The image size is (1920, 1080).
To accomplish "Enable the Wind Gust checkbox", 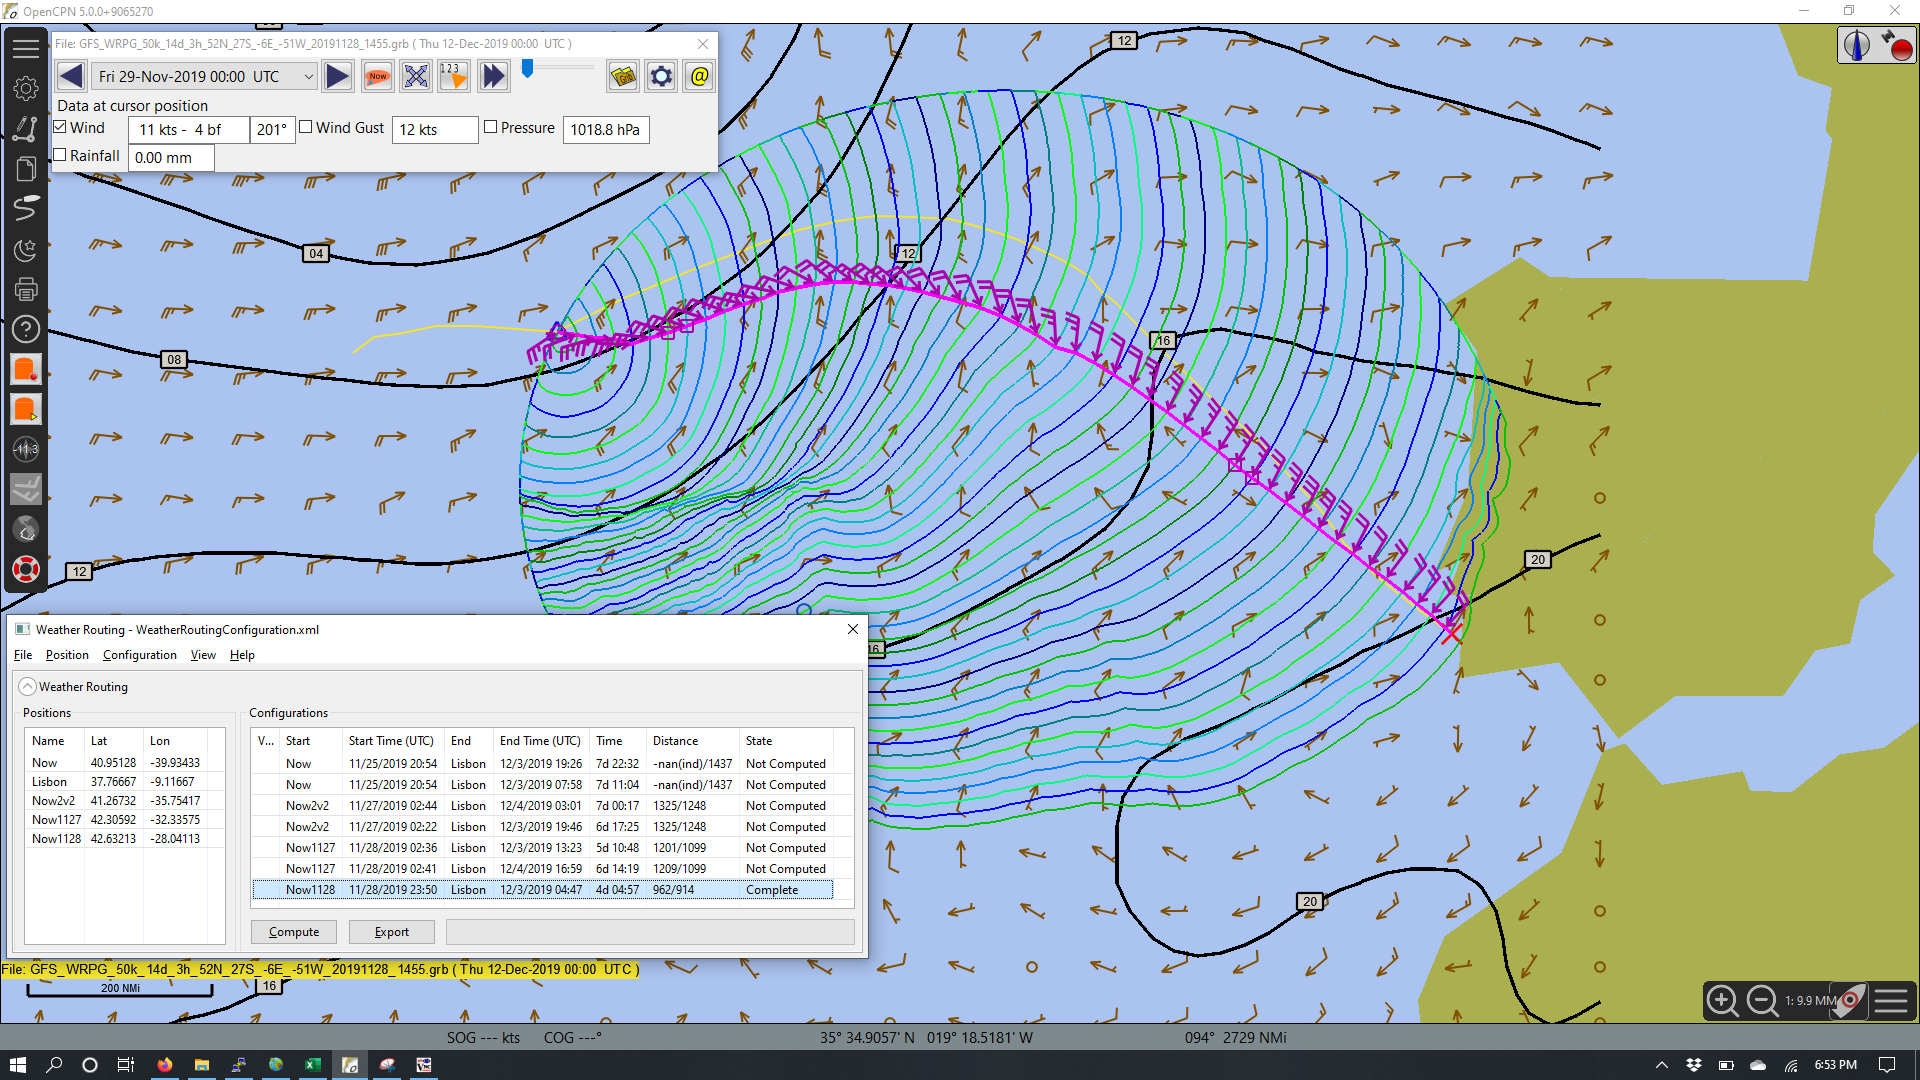I will click(306, 127).
